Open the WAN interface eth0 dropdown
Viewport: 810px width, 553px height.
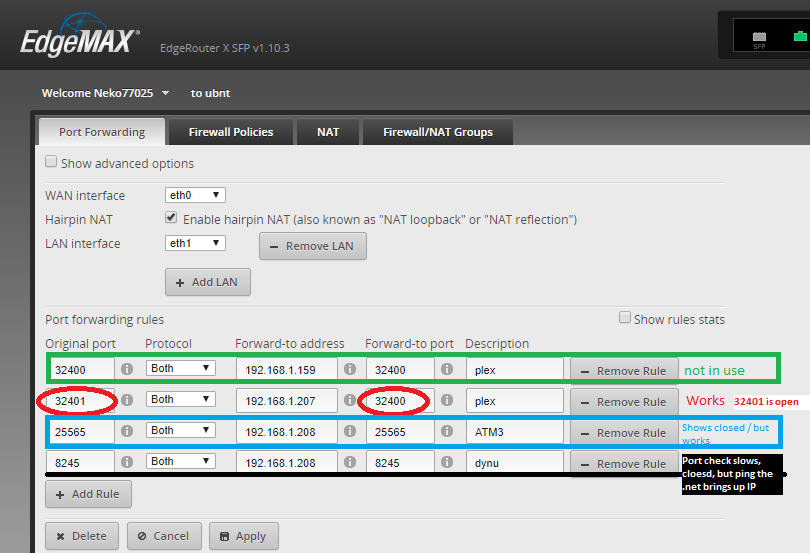(195, 195)
